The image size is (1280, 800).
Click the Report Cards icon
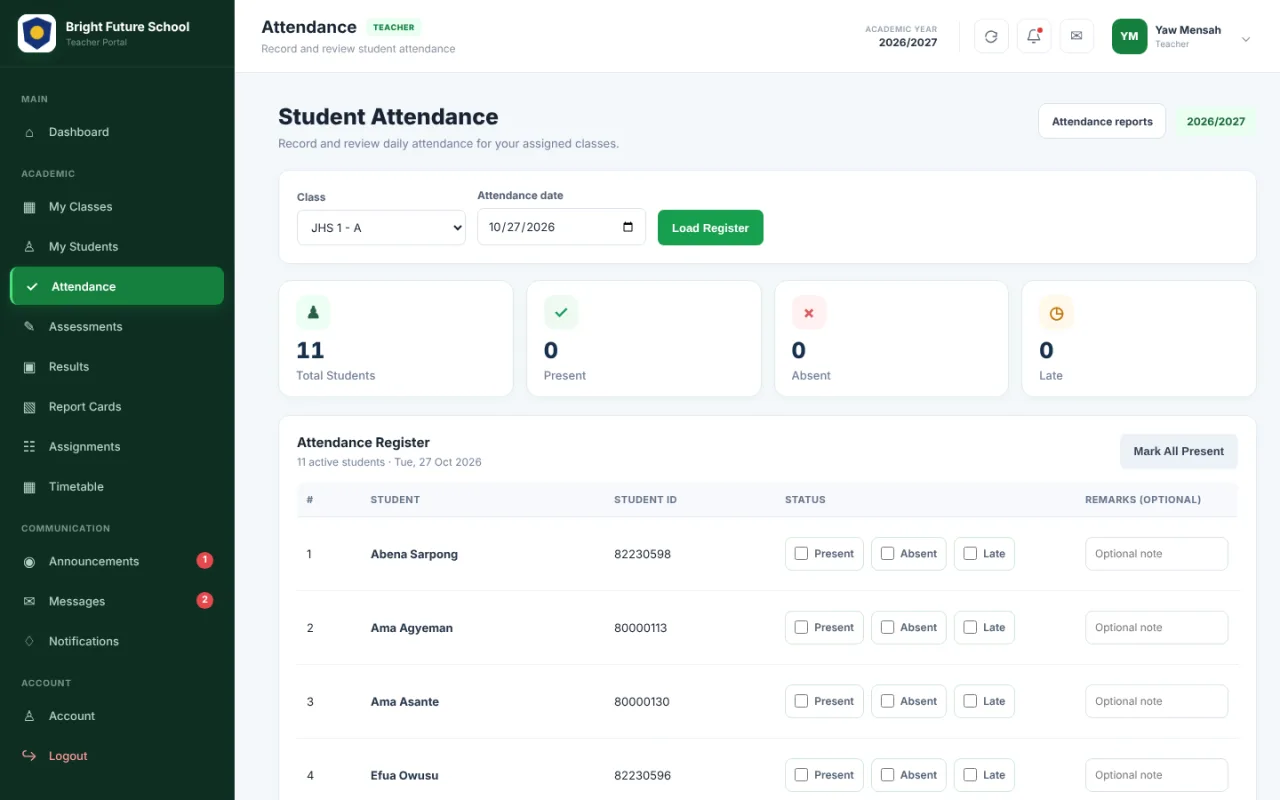click(29, 407)
